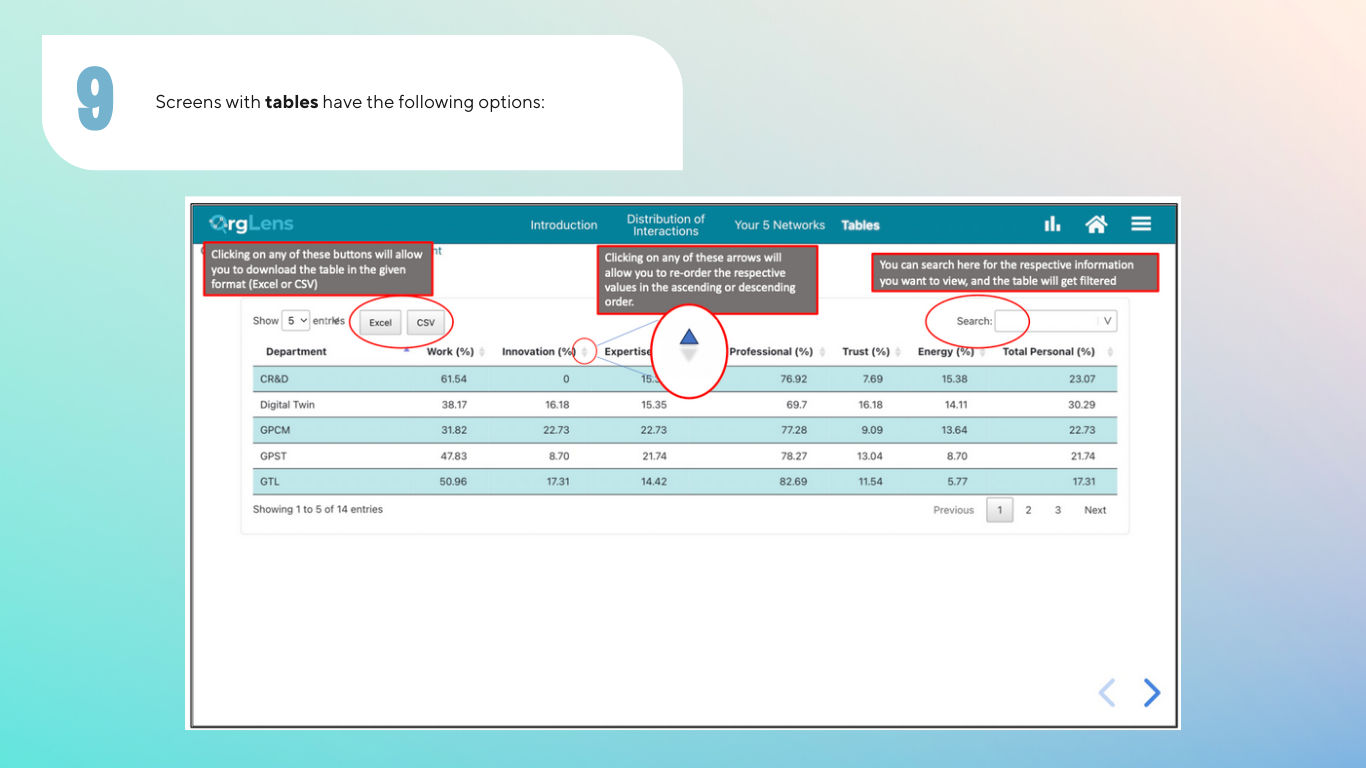Sort the Work (%) column
Screen dimensions: 1366x768
click(482, 352)
